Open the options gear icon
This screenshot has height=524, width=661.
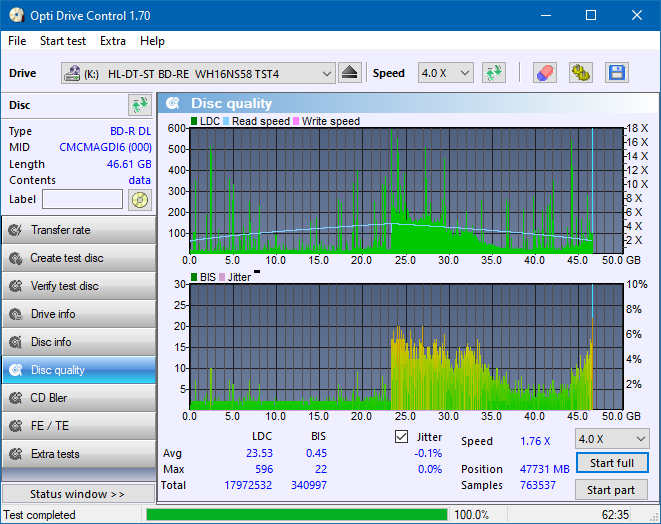(x=580, y=73)
